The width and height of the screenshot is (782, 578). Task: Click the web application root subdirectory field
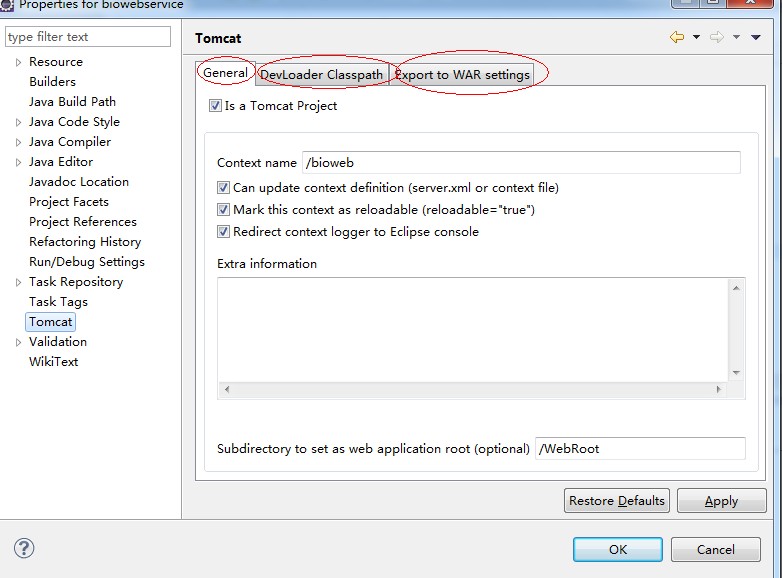click(x=640, y=448)
